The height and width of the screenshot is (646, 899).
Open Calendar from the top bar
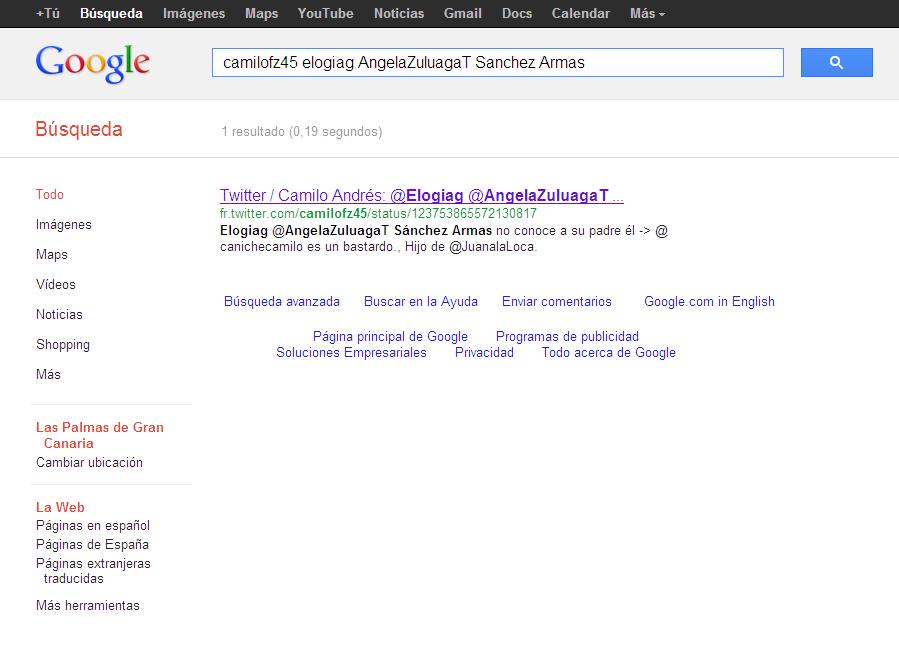point(581,13)
